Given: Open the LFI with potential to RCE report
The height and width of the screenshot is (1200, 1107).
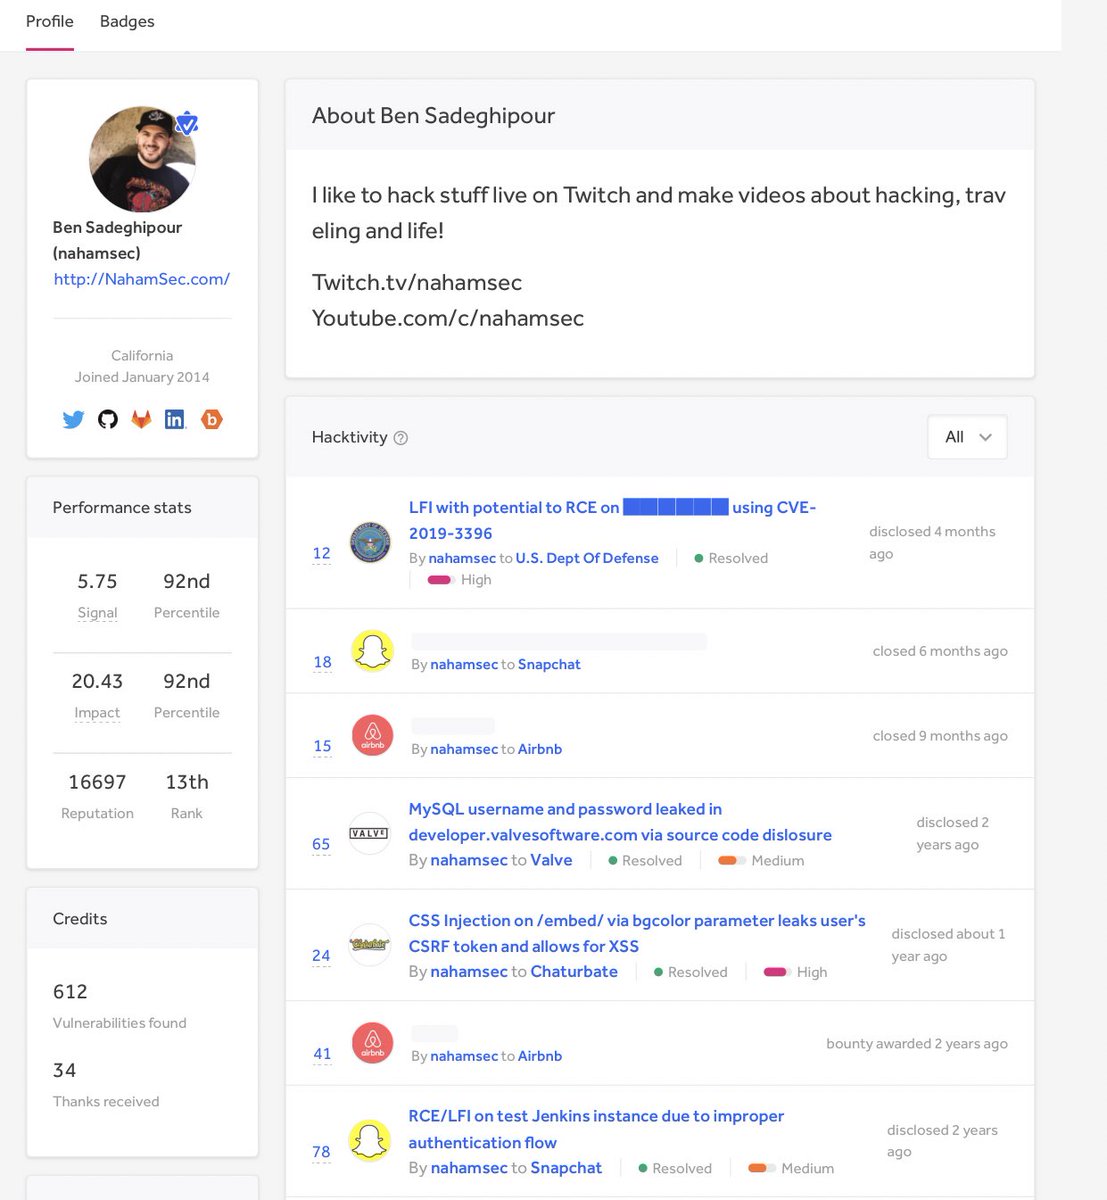Looking at the screenshot, I should [x=612, y=520].
